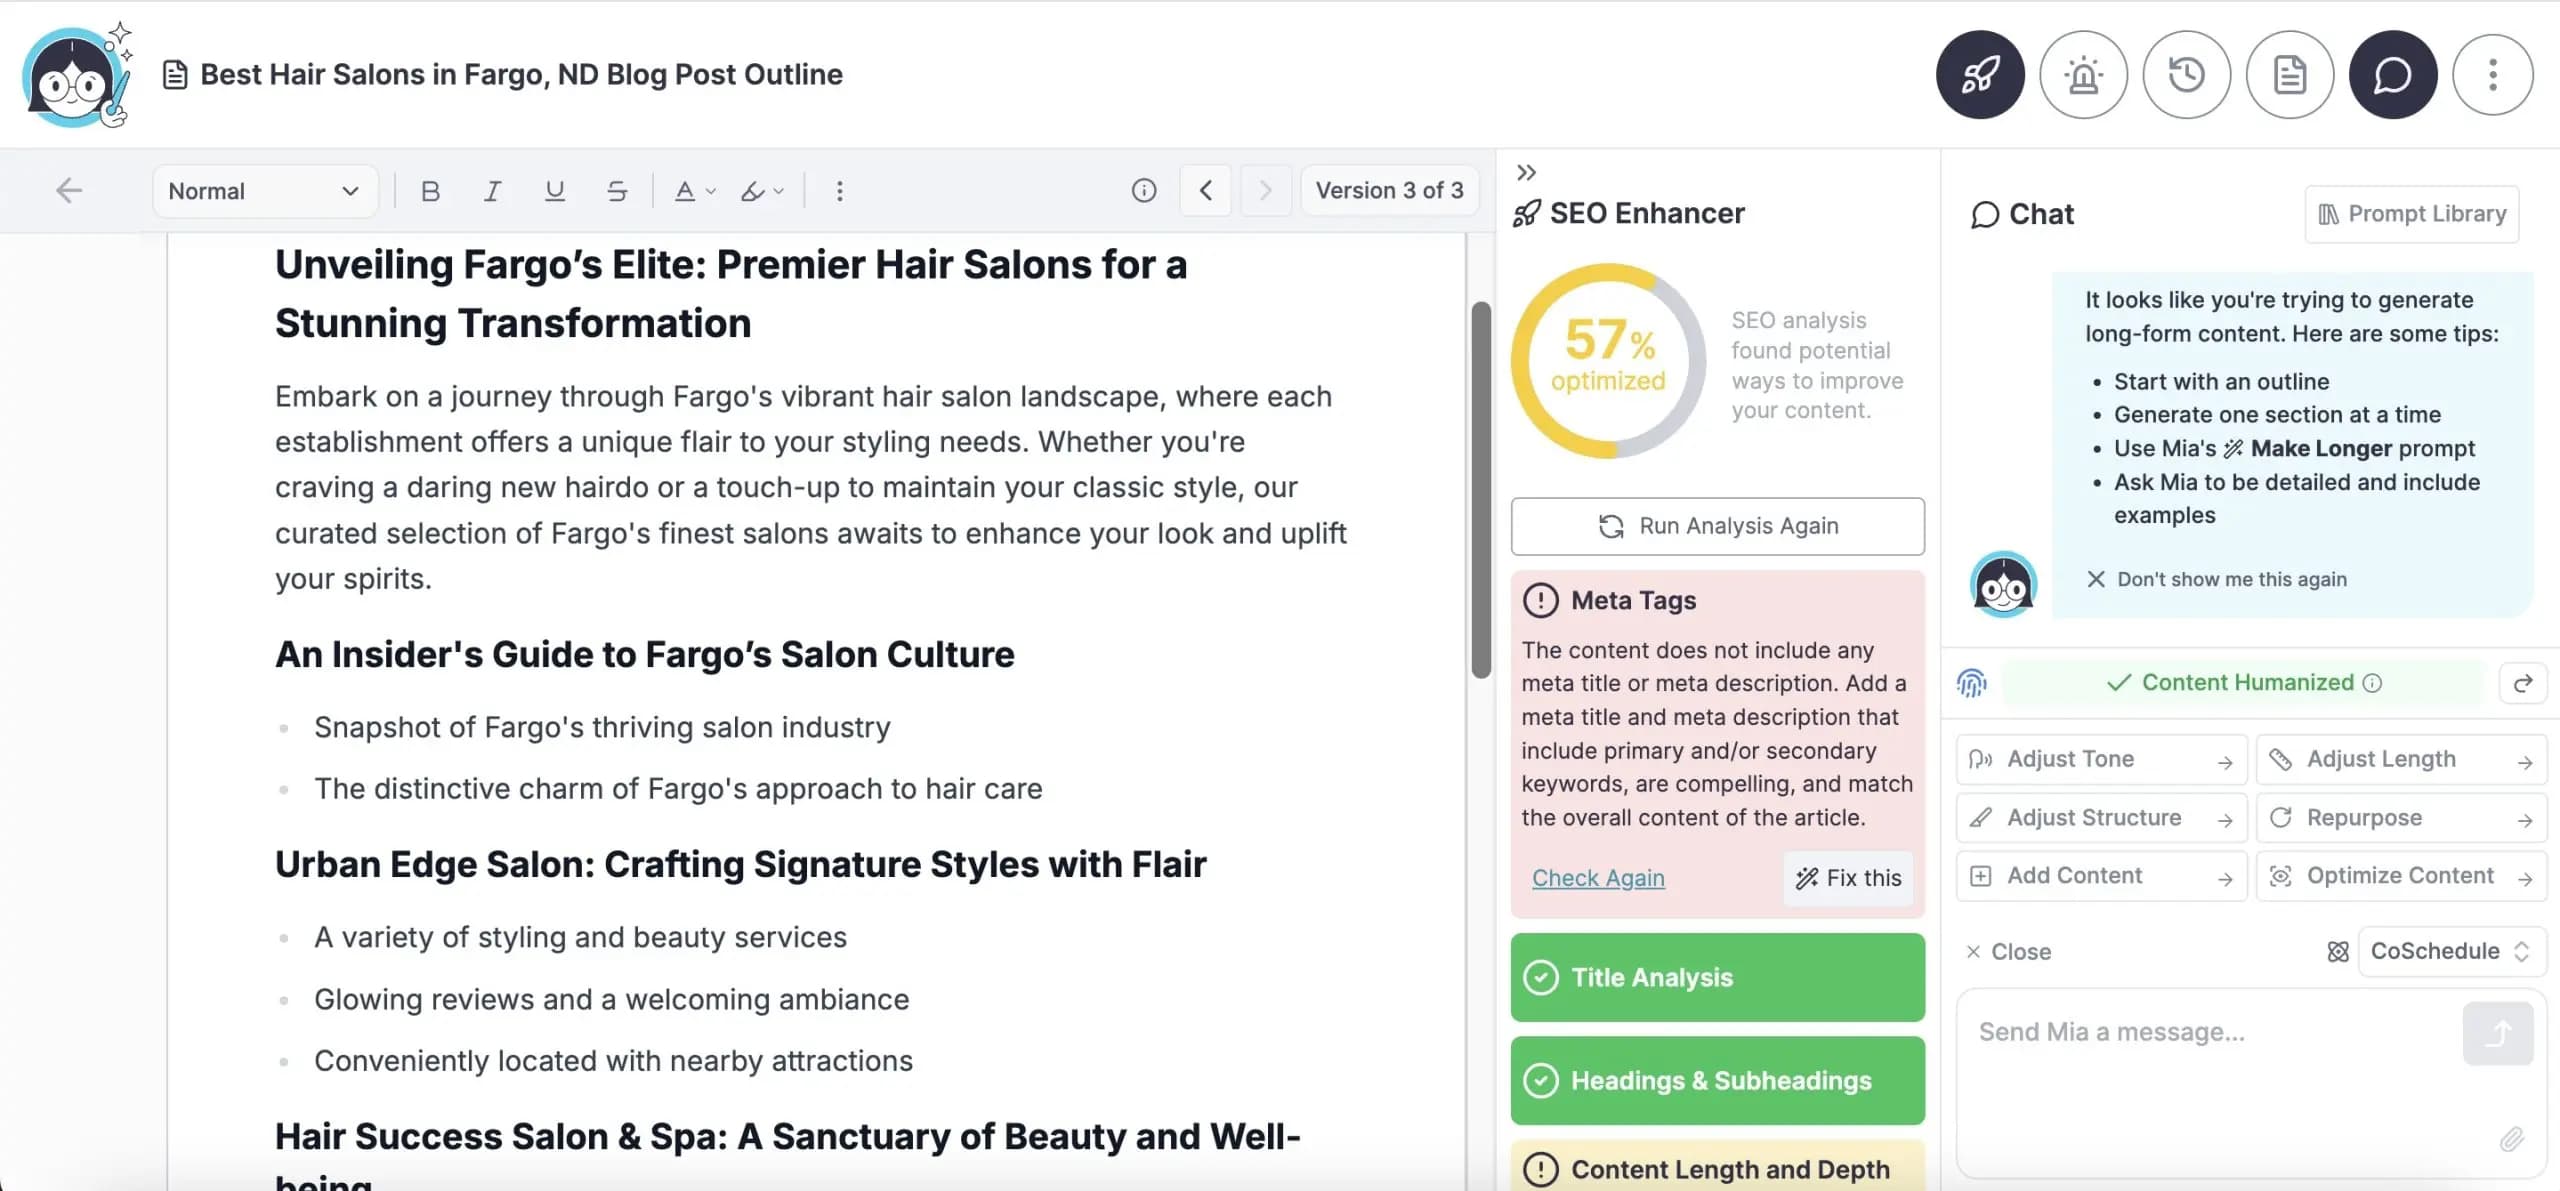This screenshot has width=2560, height=1191.
Task: Open the chat bubble icon in the header
Action: point(2392,74)
